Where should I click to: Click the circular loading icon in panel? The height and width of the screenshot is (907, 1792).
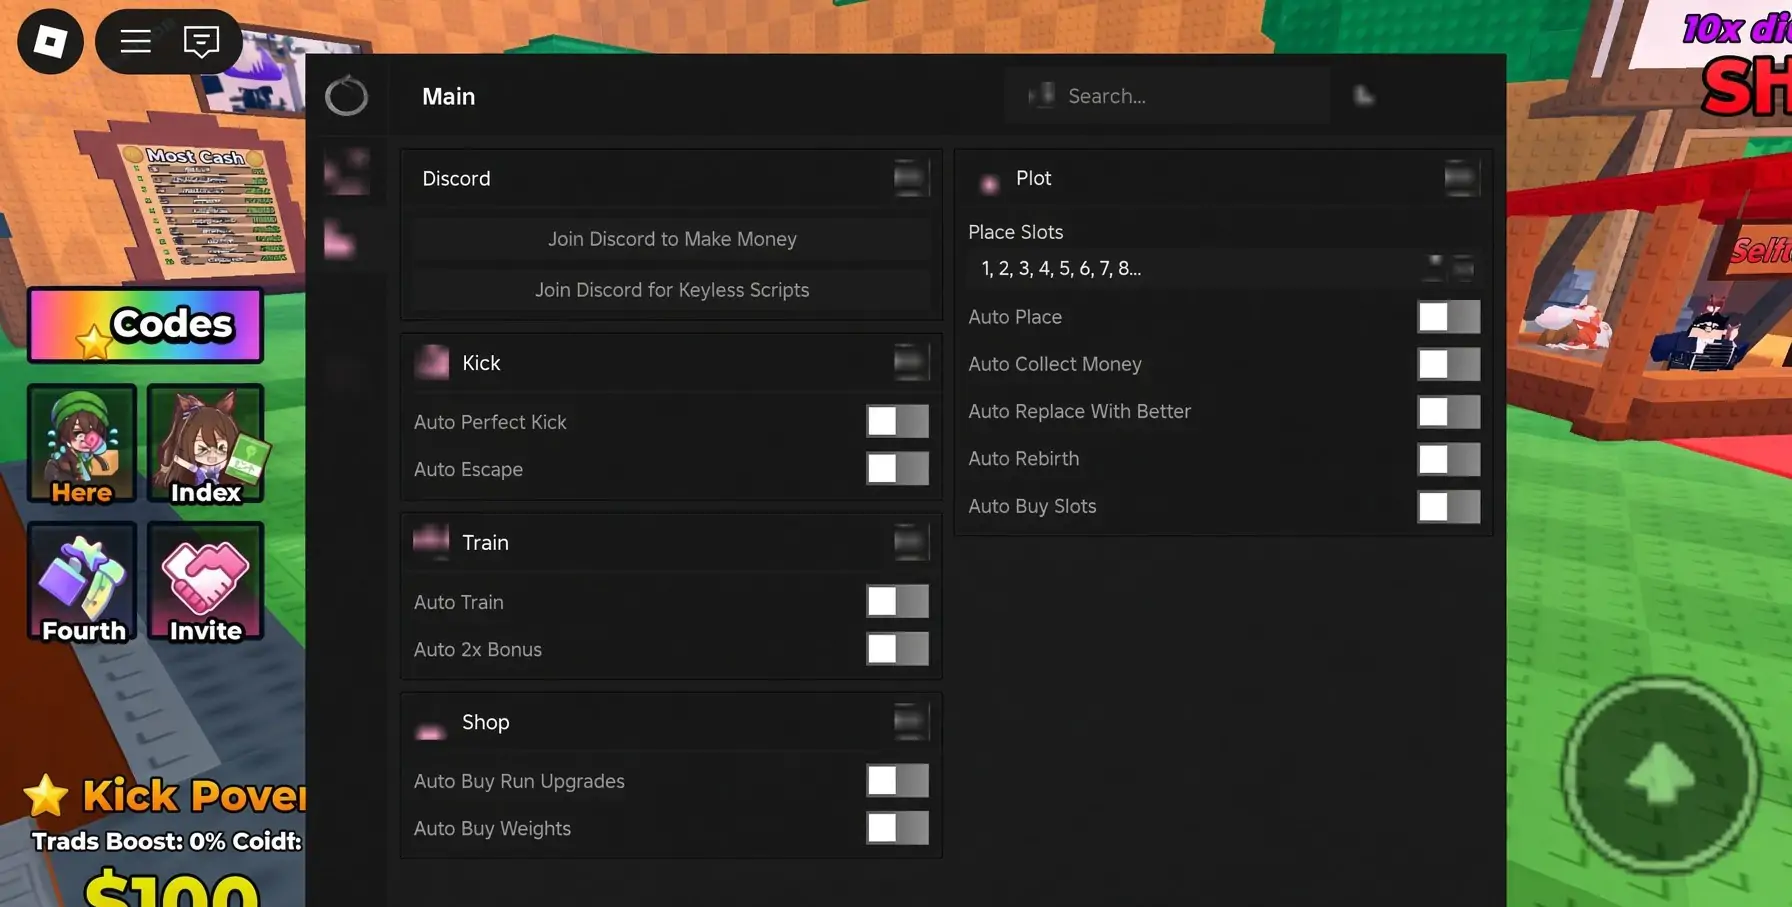[x=347, y=96]
